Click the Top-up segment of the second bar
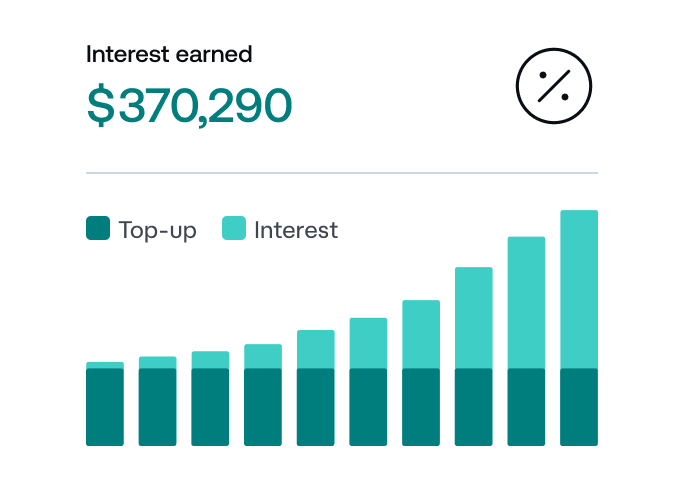684x482 pixels. coord(157,407)
